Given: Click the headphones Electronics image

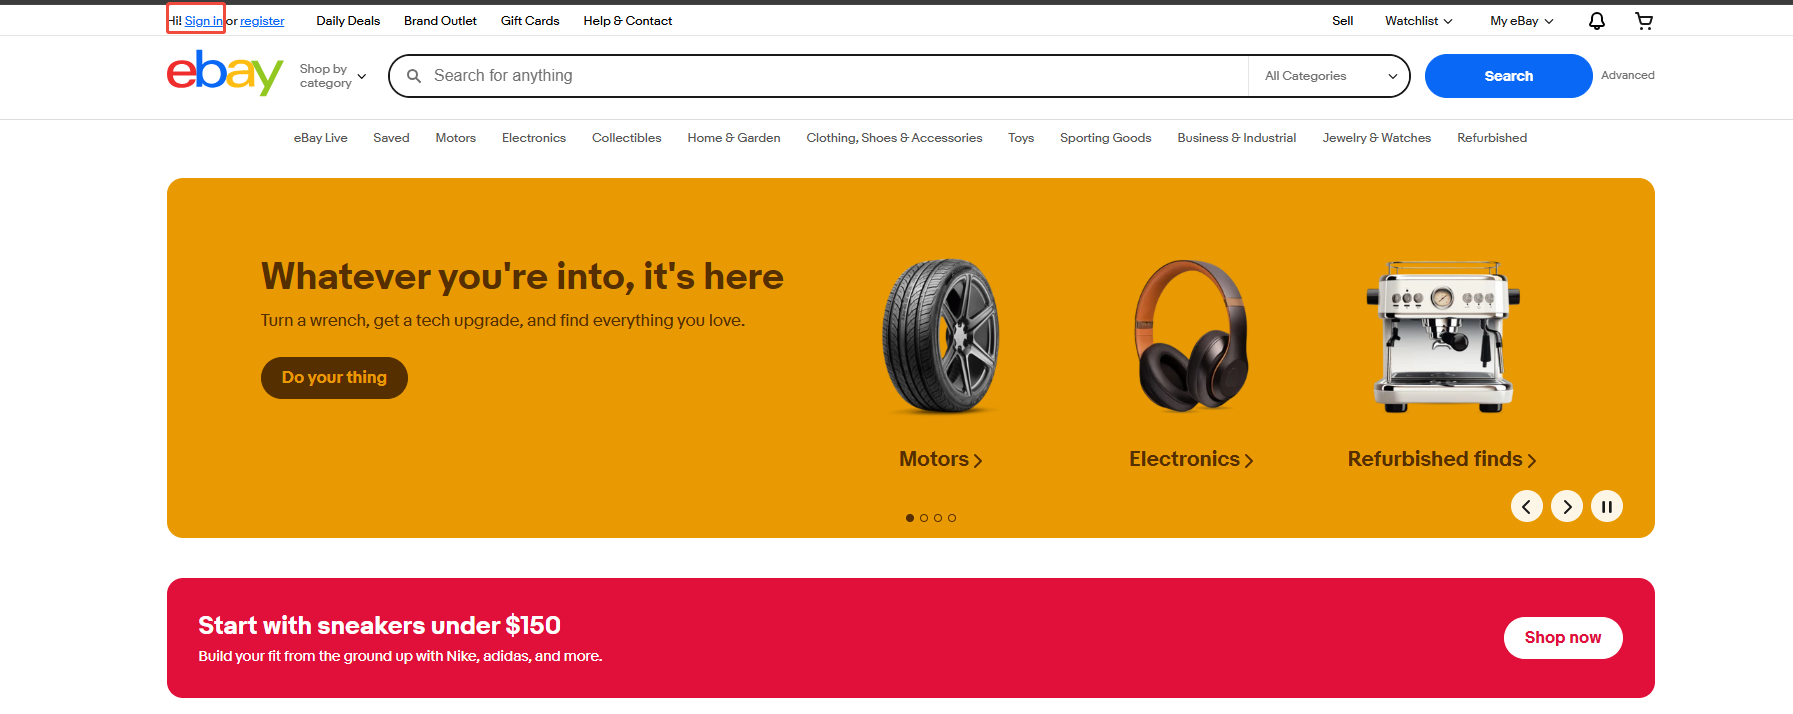Looking at the screenshot, I should [1190, 336].
